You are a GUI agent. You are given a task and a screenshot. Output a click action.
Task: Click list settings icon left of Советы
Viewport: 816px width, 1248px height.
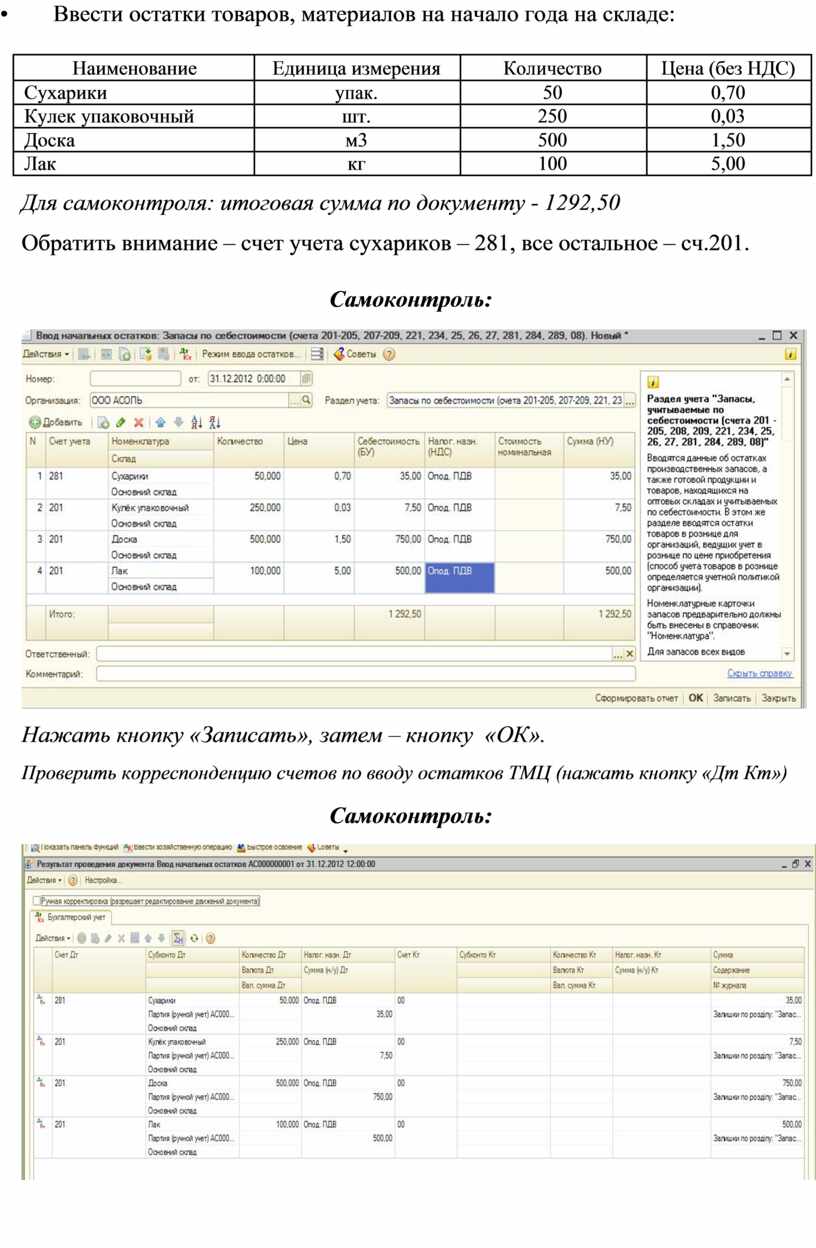(x=317, y=354)
